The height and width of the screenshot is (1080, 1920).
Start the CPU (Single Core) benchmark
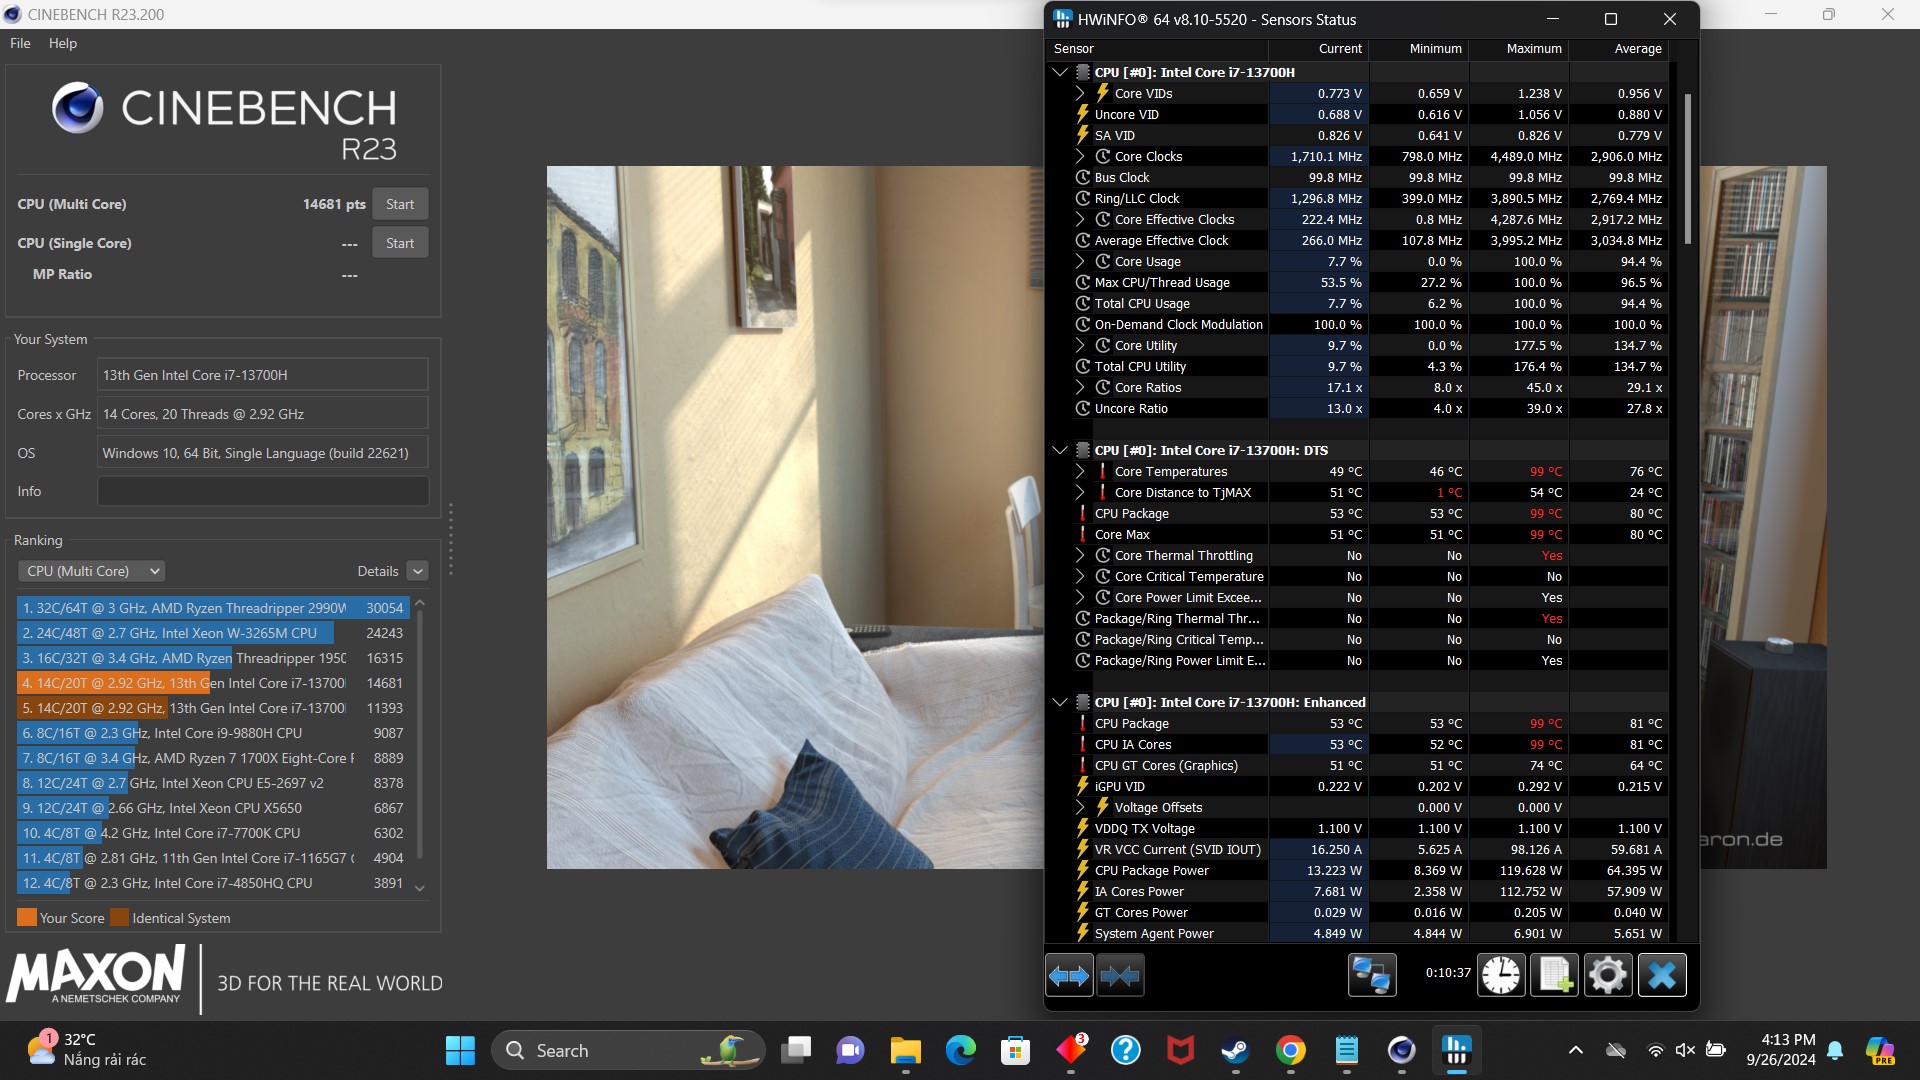click(x=400, y=243)
